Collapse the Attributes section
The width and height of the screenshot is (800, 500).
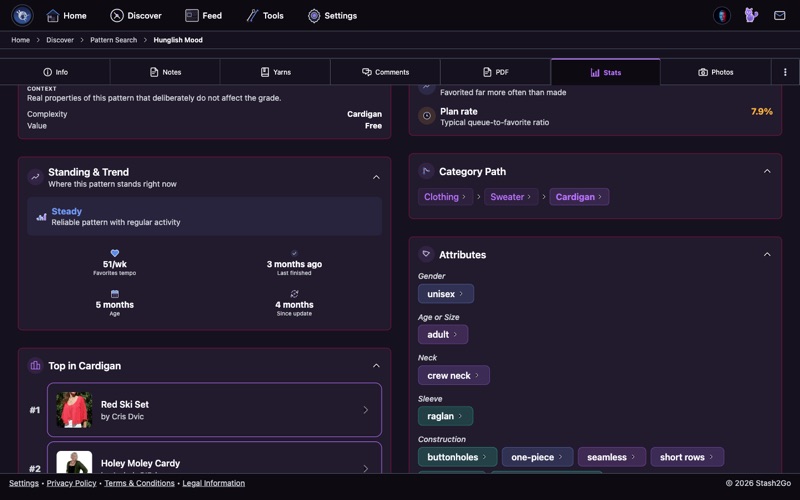click(767, 254)
